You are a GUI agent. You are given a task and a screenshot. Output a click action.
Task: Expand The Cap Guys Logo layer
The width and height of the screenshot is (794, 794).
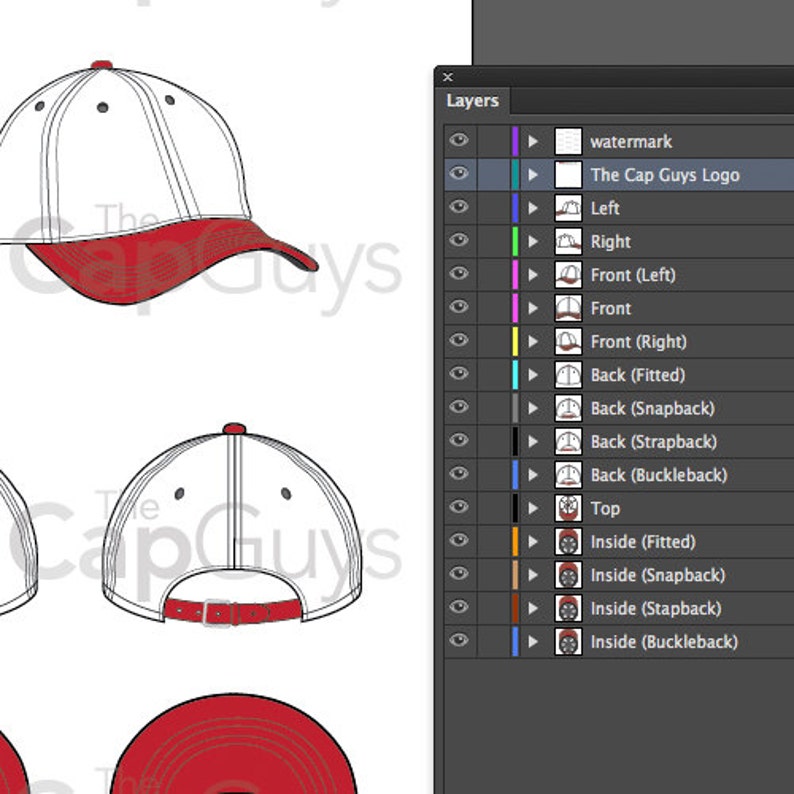point(533,175)
